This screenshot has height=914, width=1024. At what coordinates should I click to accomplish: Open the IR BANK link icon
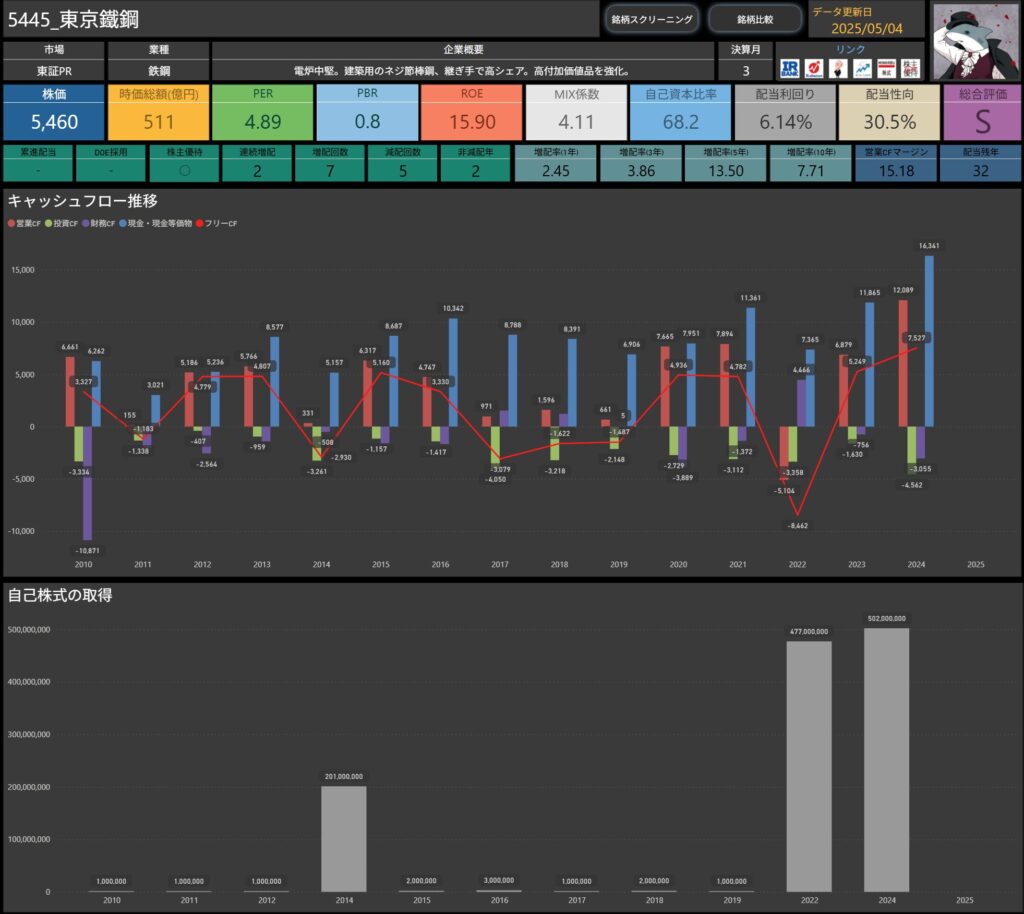click(x=790, y=69)
